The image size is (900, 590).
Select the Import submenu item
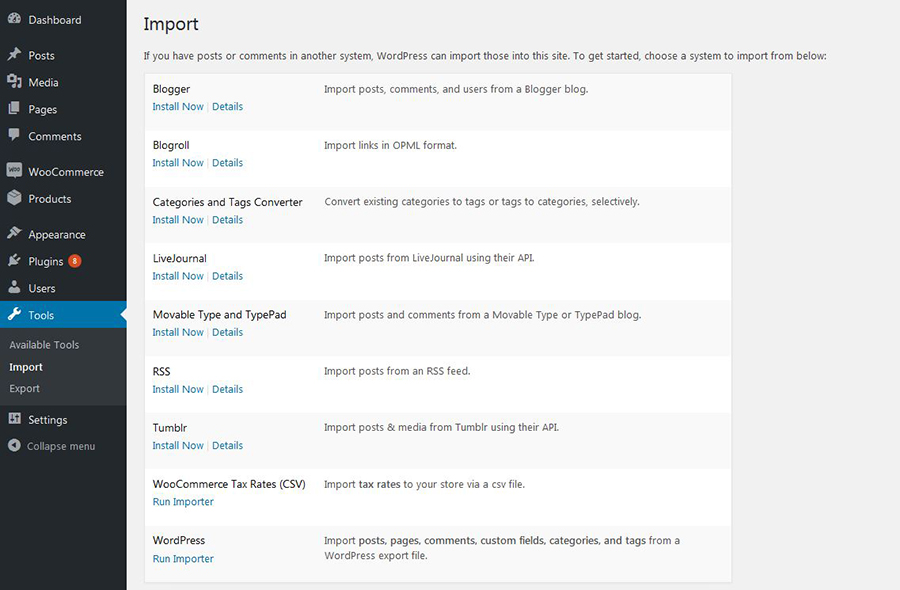[x=26, y=367]
